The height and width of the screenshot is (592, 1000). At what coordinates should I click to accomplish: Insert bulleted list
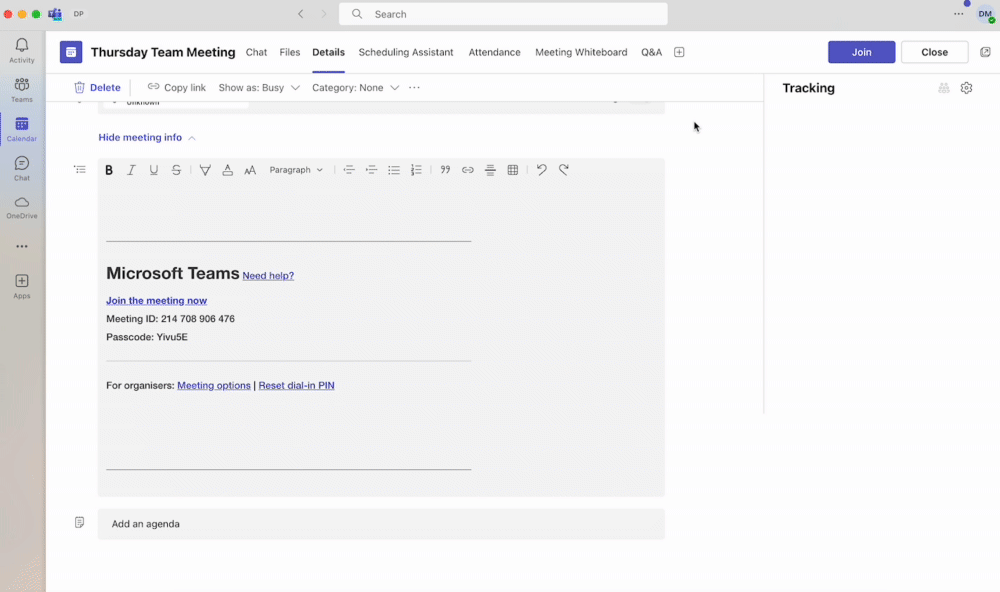coord(393,170)
